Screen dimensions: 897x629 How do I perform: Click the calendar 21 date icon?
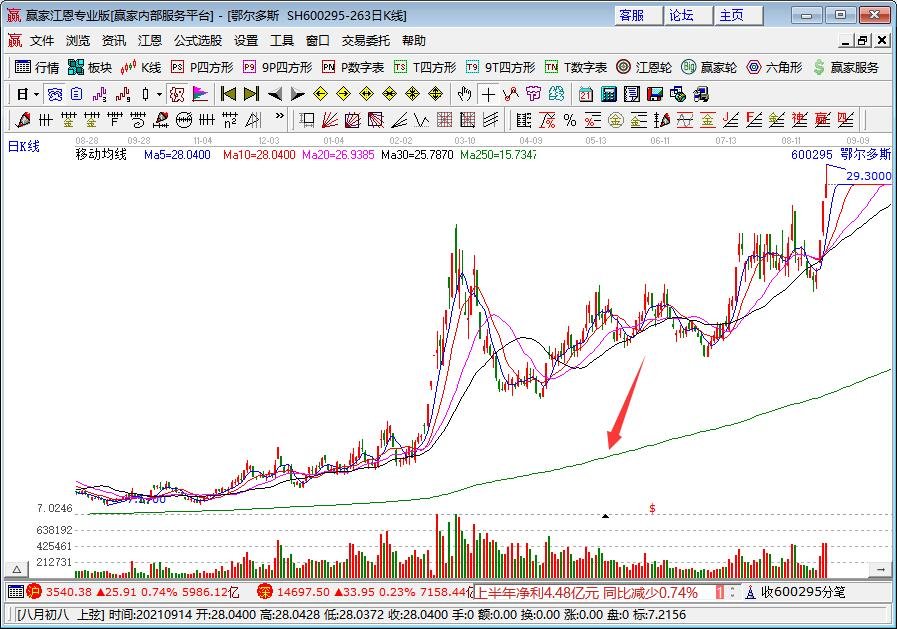[585, 94]
